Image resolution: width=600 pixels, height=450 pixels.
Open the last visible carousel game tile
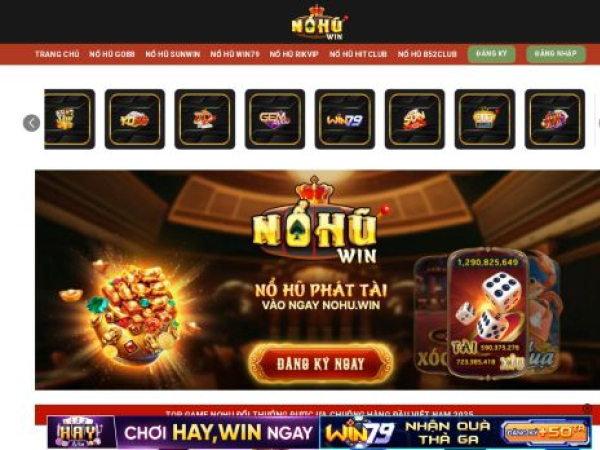[x=555, y=119]
